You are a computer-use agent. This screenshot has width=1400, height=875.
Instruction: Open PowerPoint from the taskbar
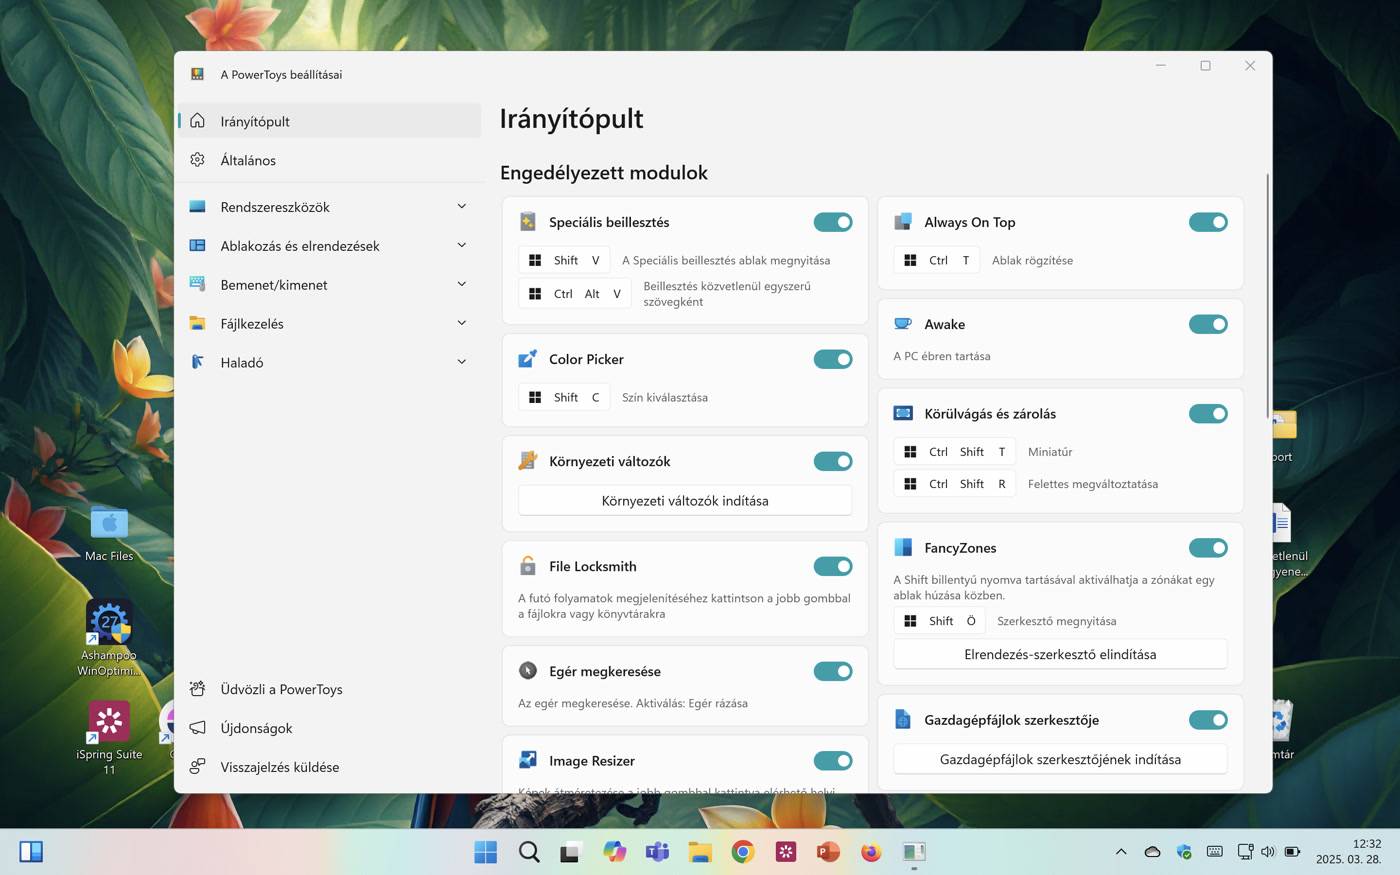828,852
